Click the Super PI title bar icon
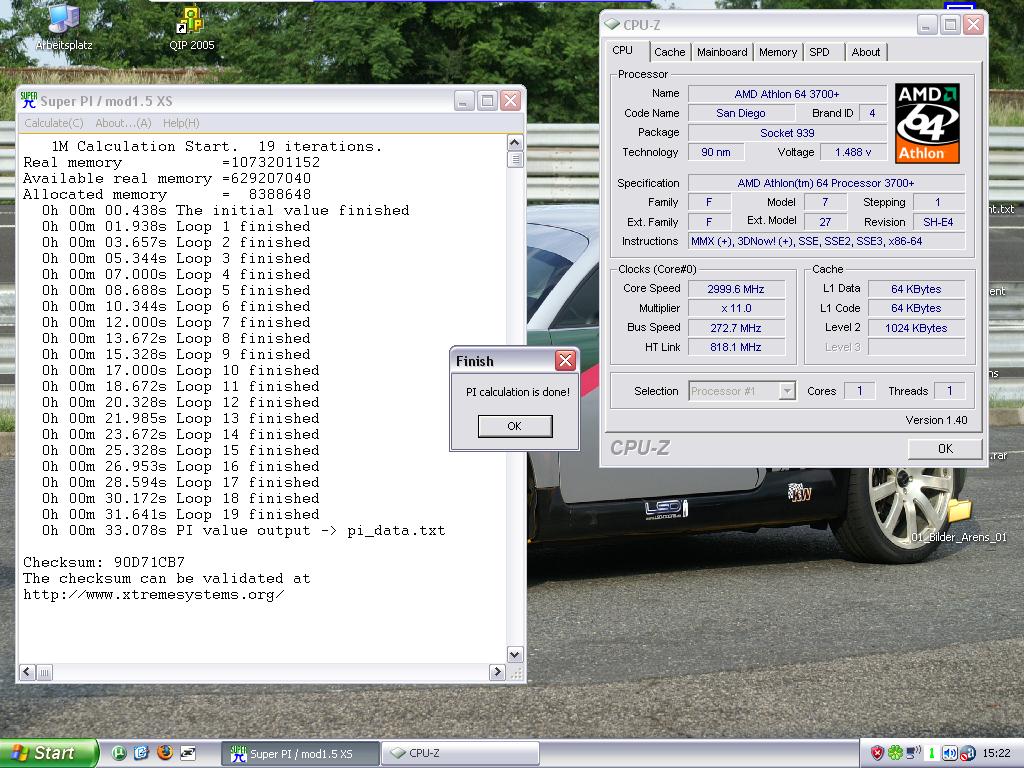Image resolution: width=1024 pixels, height=768 pixels. (x=29, y=100)
